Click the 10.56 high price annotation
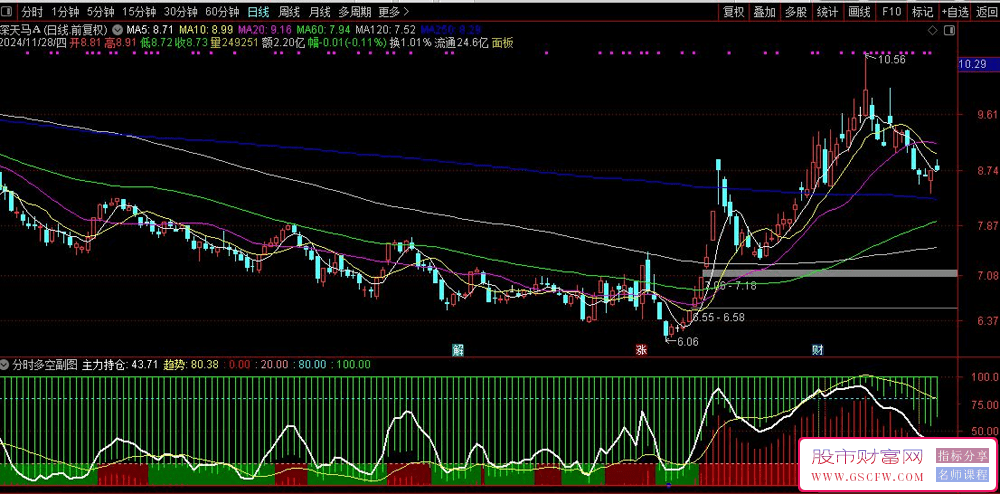The image size is (1000, 494). (892, 60)
